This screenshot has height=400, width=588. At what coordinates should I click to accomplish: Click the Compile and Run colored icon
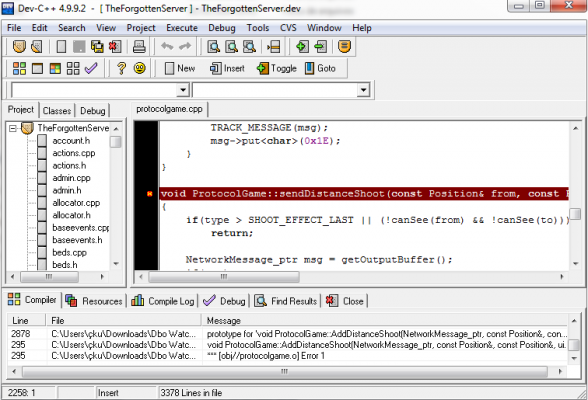55,68
